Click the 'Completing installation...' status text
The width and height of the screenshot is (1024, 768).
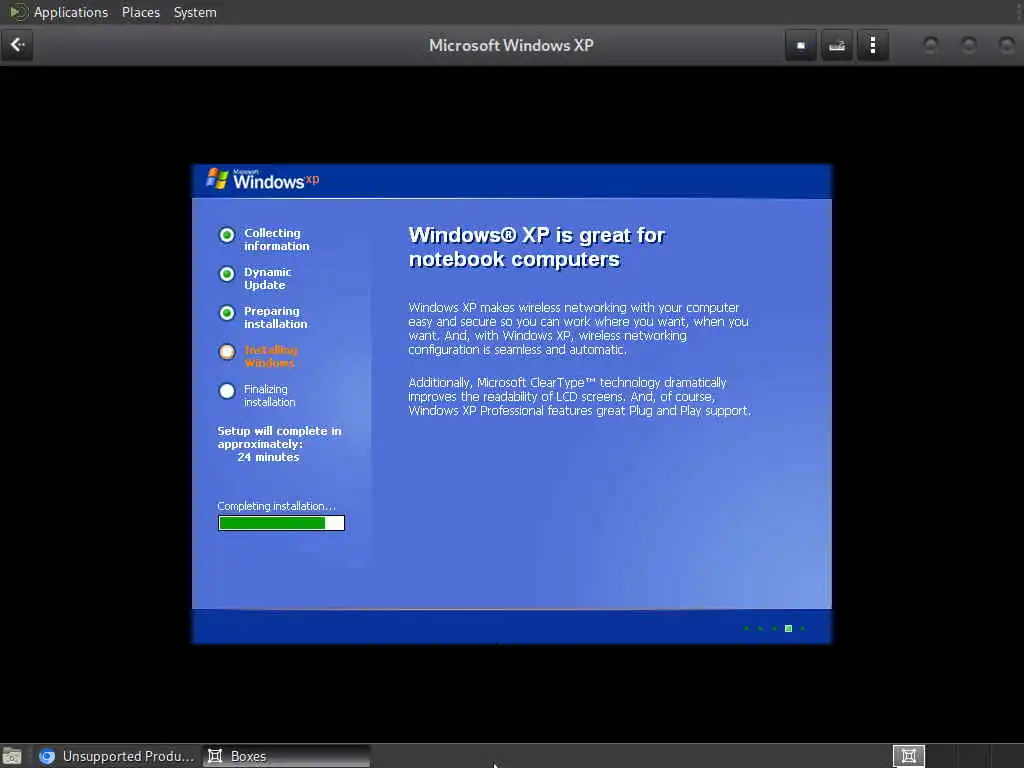coord(276,506)
